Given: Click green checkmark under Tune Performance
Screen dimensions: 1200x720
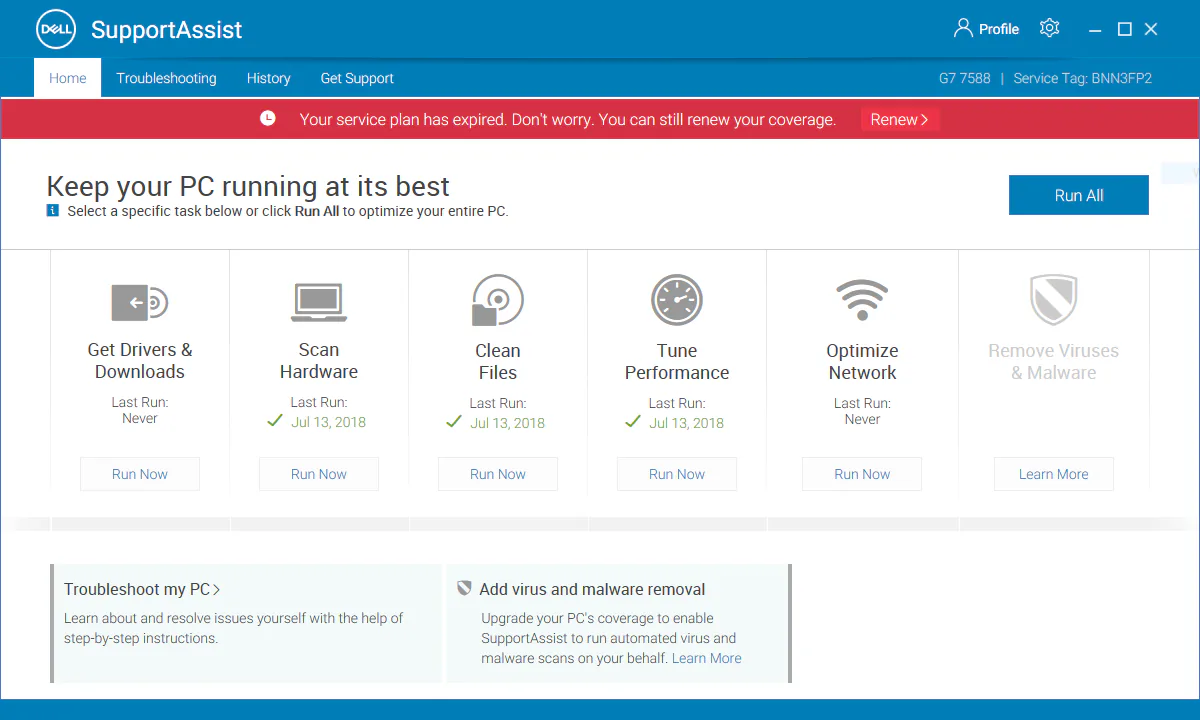Looking at the screenshot, I should tap(632, 422).
